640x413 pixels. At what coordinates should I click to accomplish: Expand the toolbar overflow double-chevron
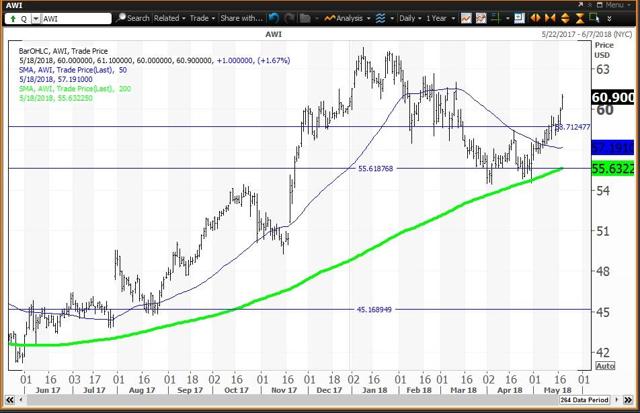tap(609, 19)
